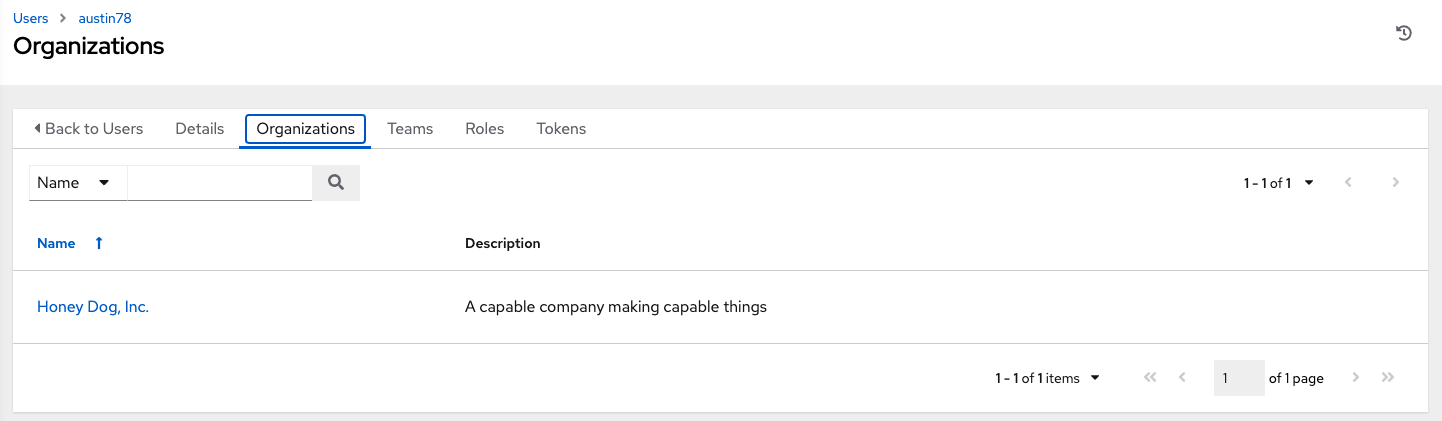Toggle Name column sort arrow
This screenshot has width=1442, height=421.
98,243
